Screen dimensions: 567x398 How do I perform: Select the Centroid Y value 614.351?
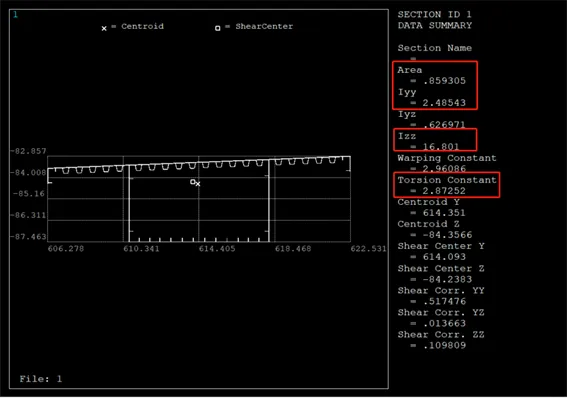(444, 213)
